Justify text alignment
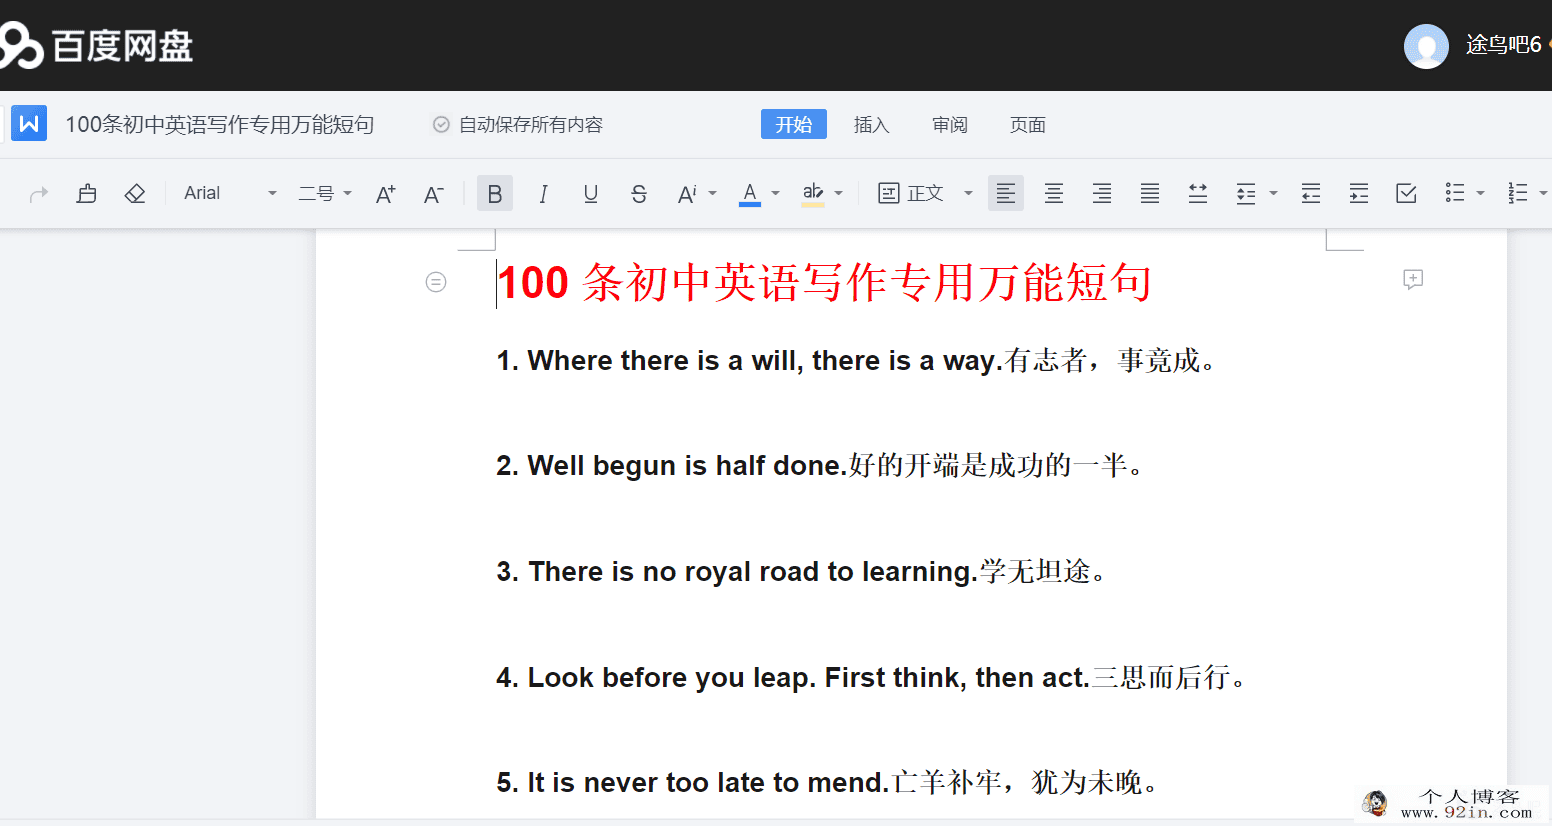Viewport: 1552px width, 826px height. pos(1150,194)
